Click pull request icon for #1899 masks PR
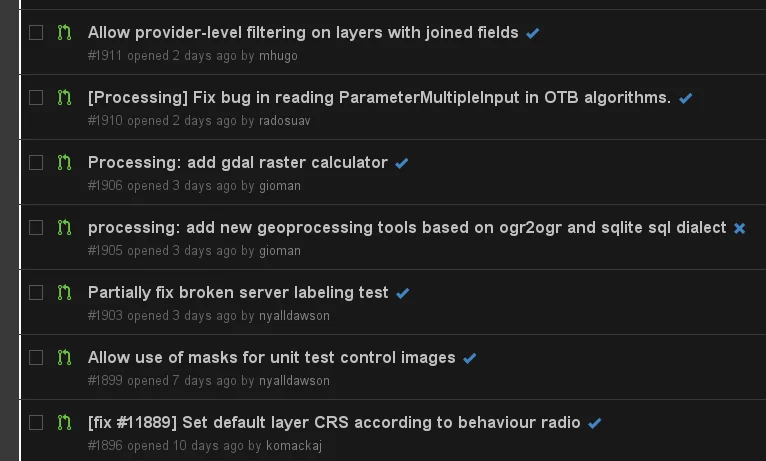This screenshot has width=766, height=461. click(x=65, y=358)
